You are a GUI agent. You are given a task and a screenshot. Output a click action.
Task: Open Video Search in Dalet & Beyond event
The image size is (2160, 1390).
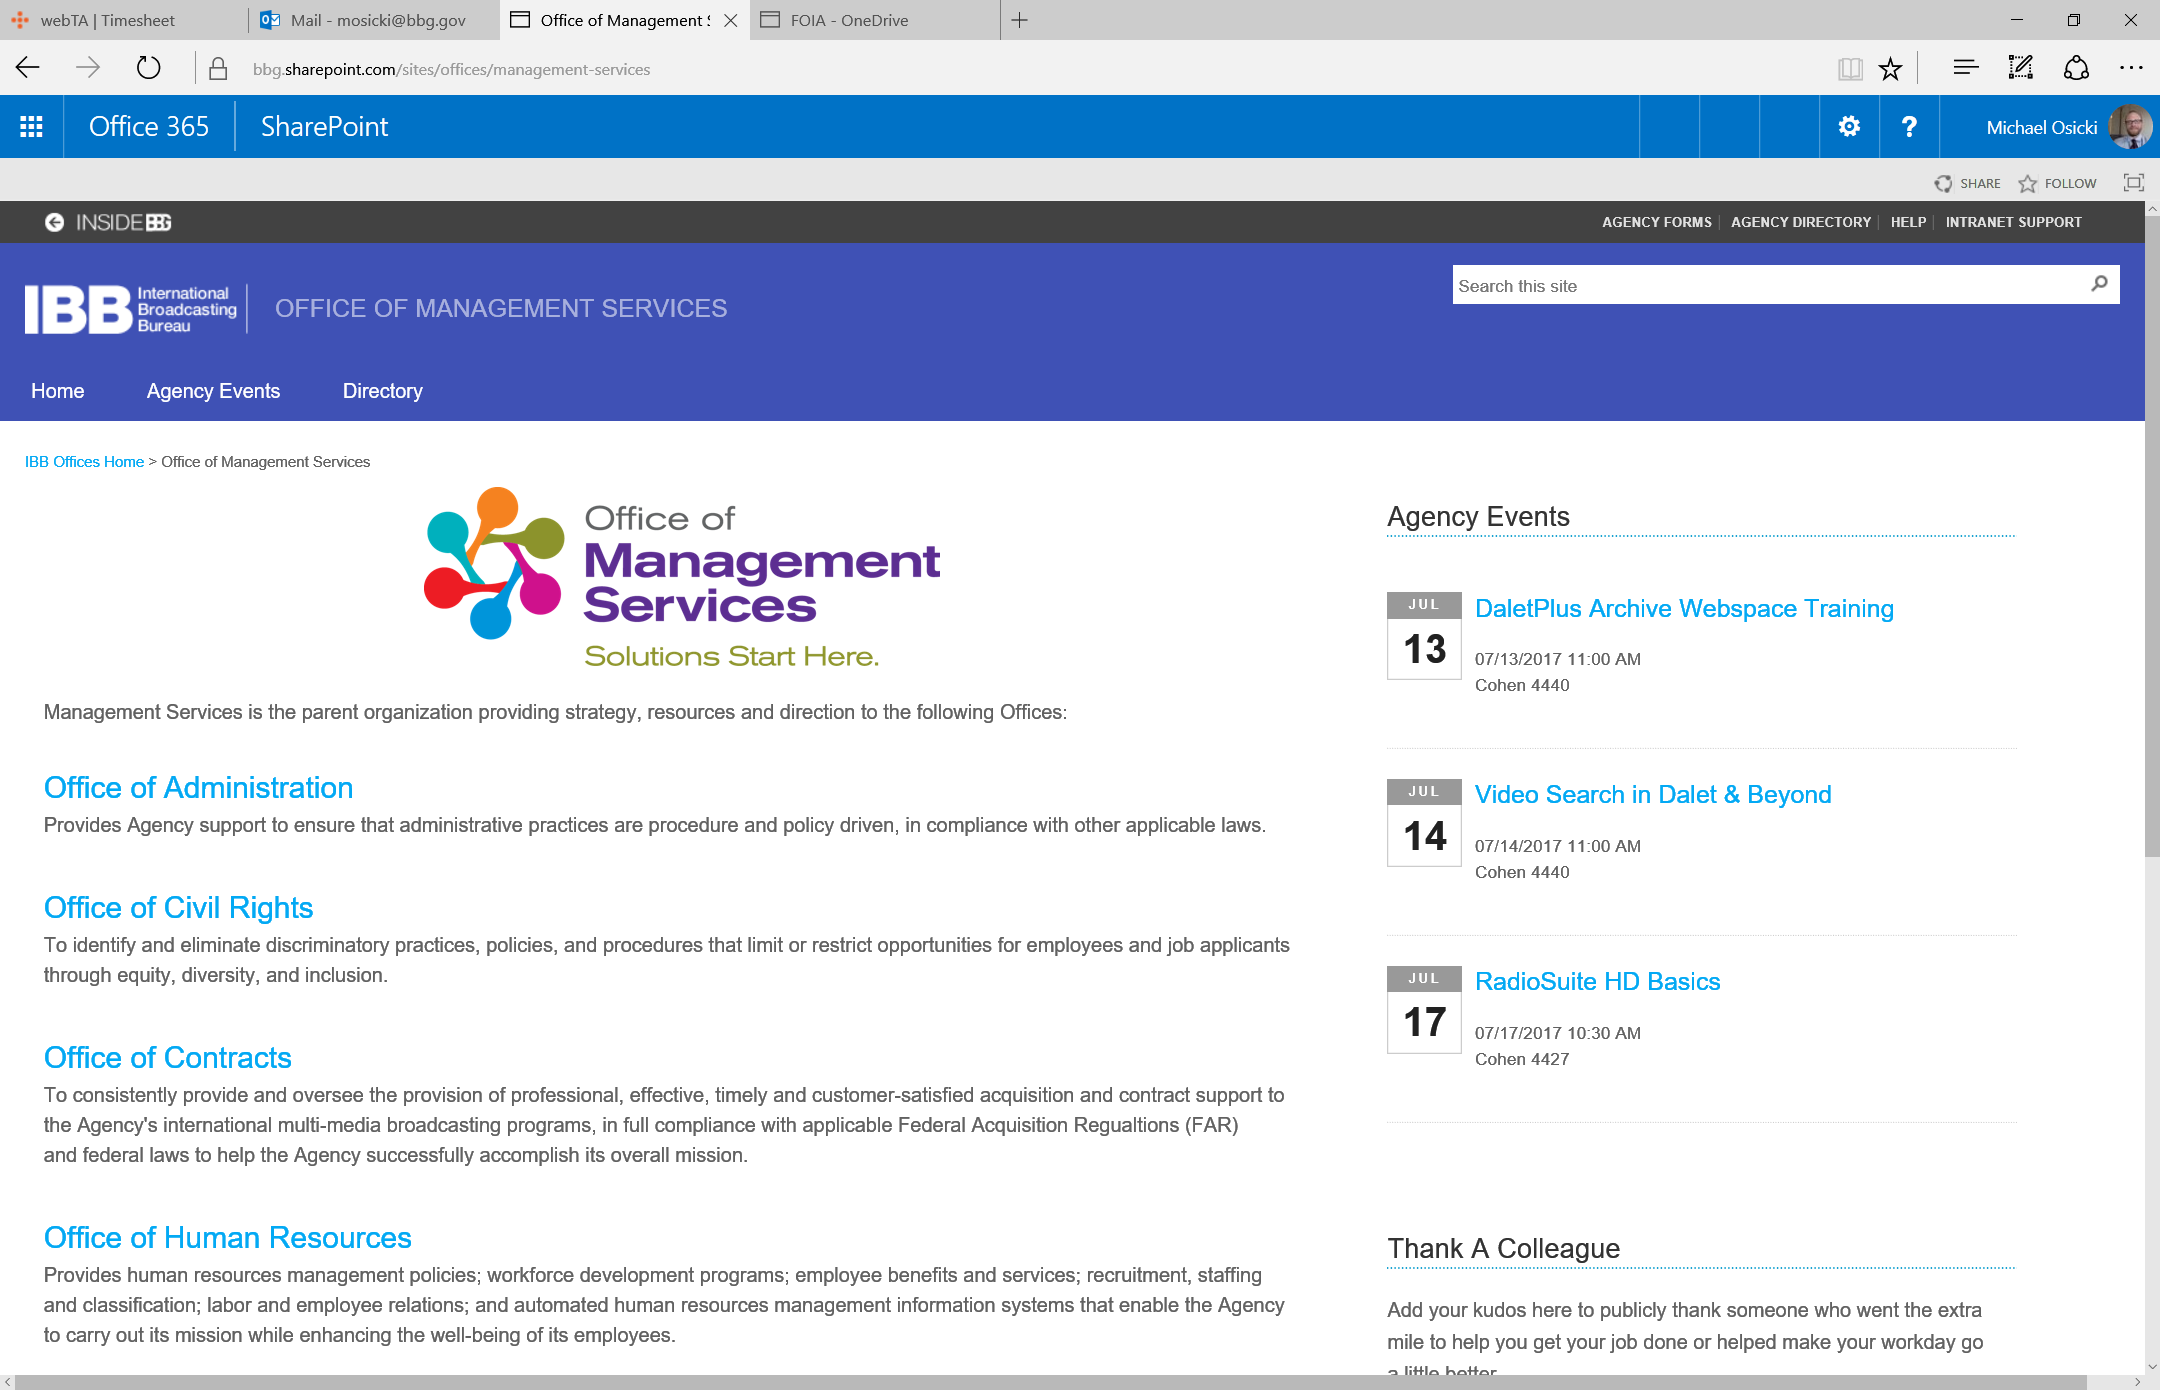pos(1653,795)
